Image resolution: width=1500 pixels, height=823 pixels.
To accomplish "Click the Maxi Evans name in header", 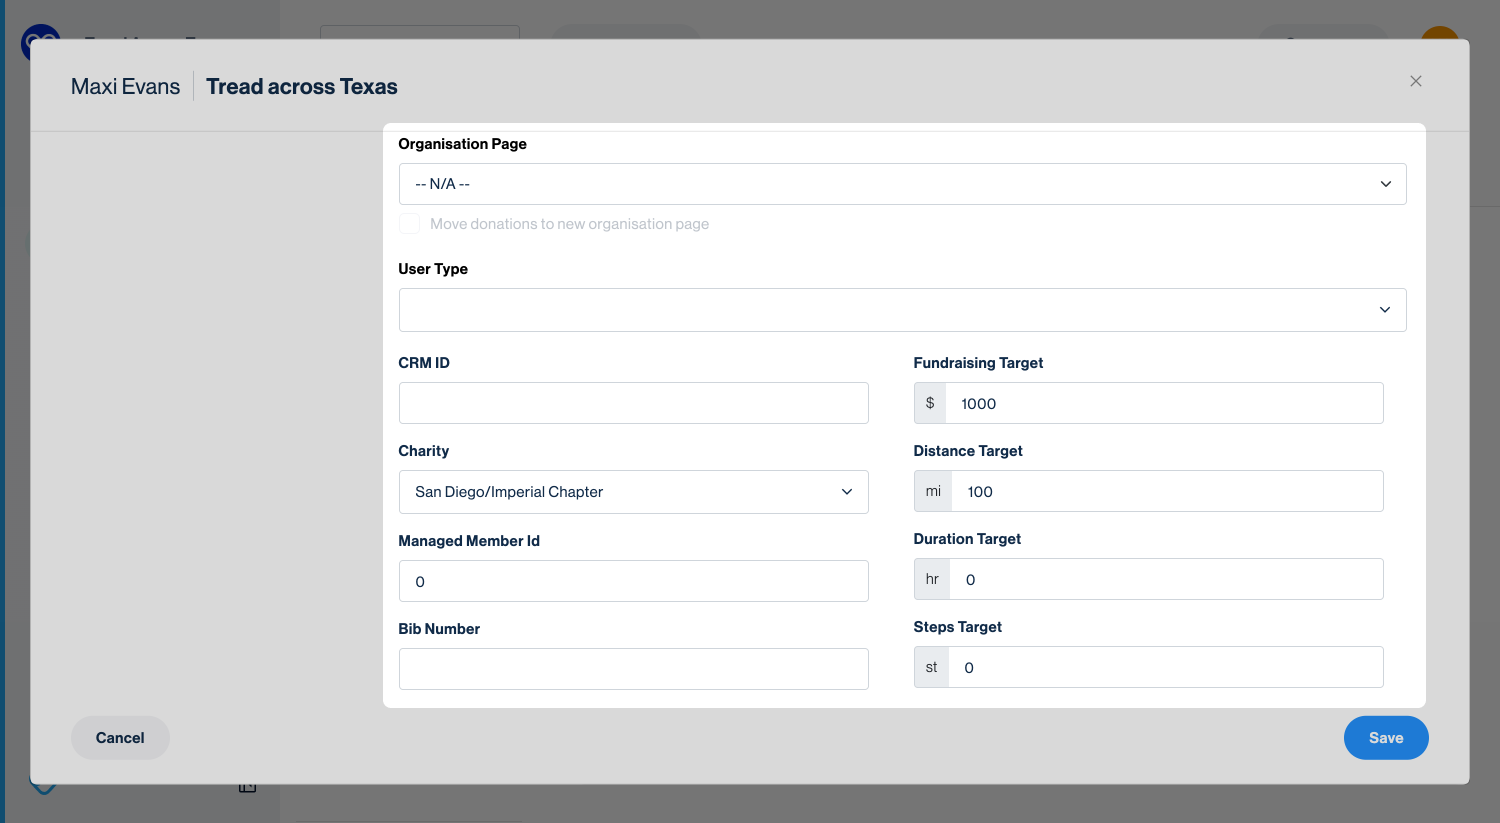I will [x=125, y=87].
